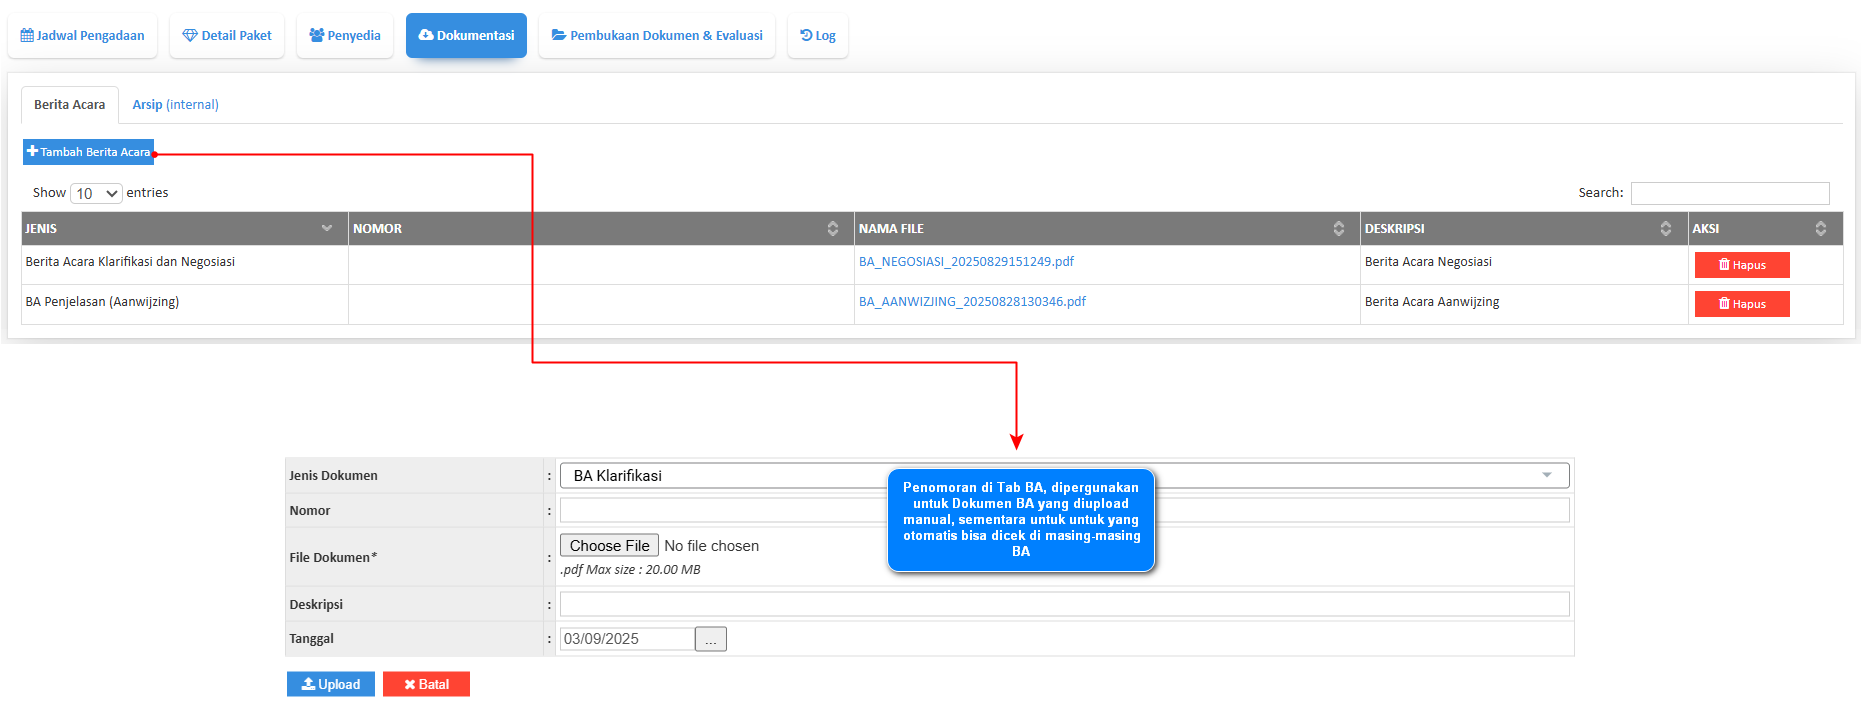
Task: Open the Jadwal Pengadaan tab
Action: 83,36
